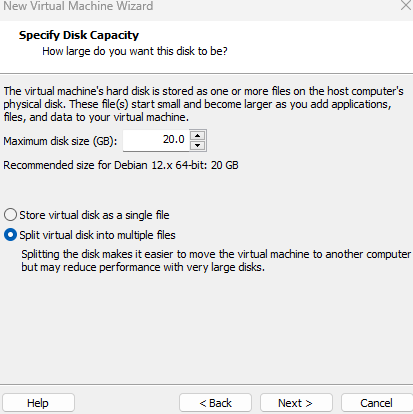Increase maximum disk size with up arrow
Screen dimensions: 413x414
click(x=198, y=135)
